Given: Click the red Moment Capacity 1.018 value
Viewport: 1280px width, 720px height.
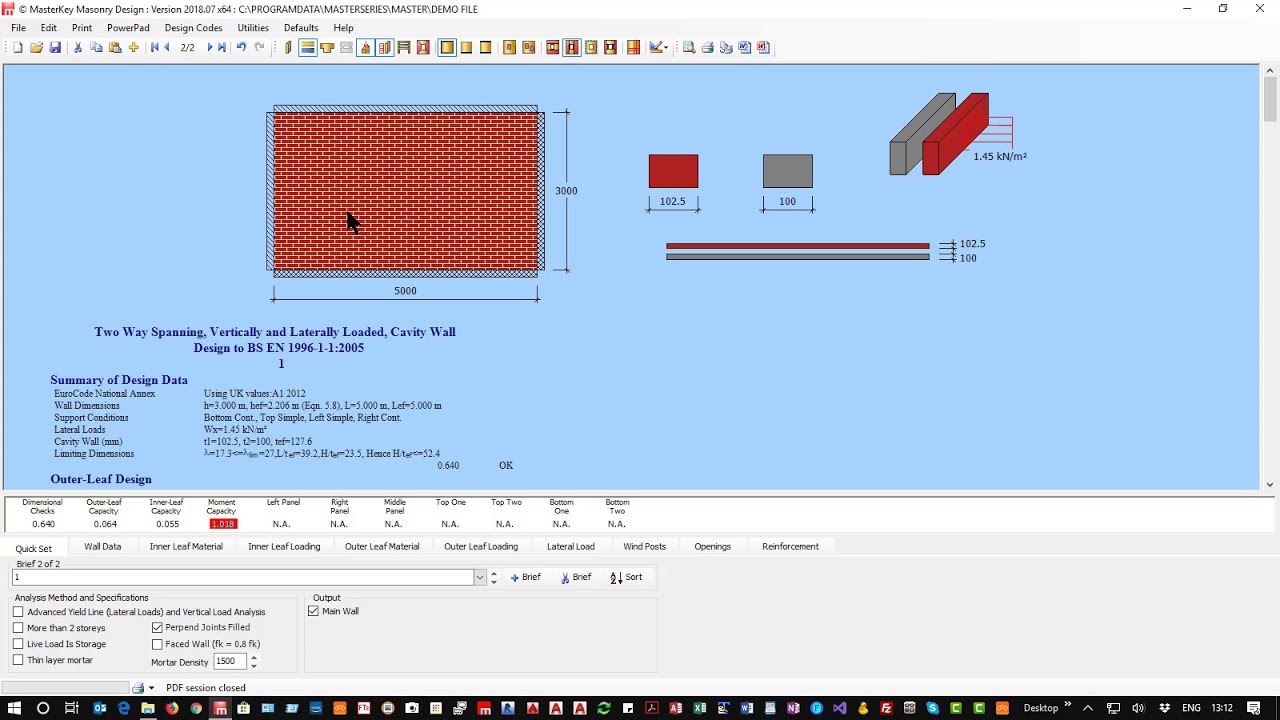Looking at the screenshot, I should coord(222,524).
